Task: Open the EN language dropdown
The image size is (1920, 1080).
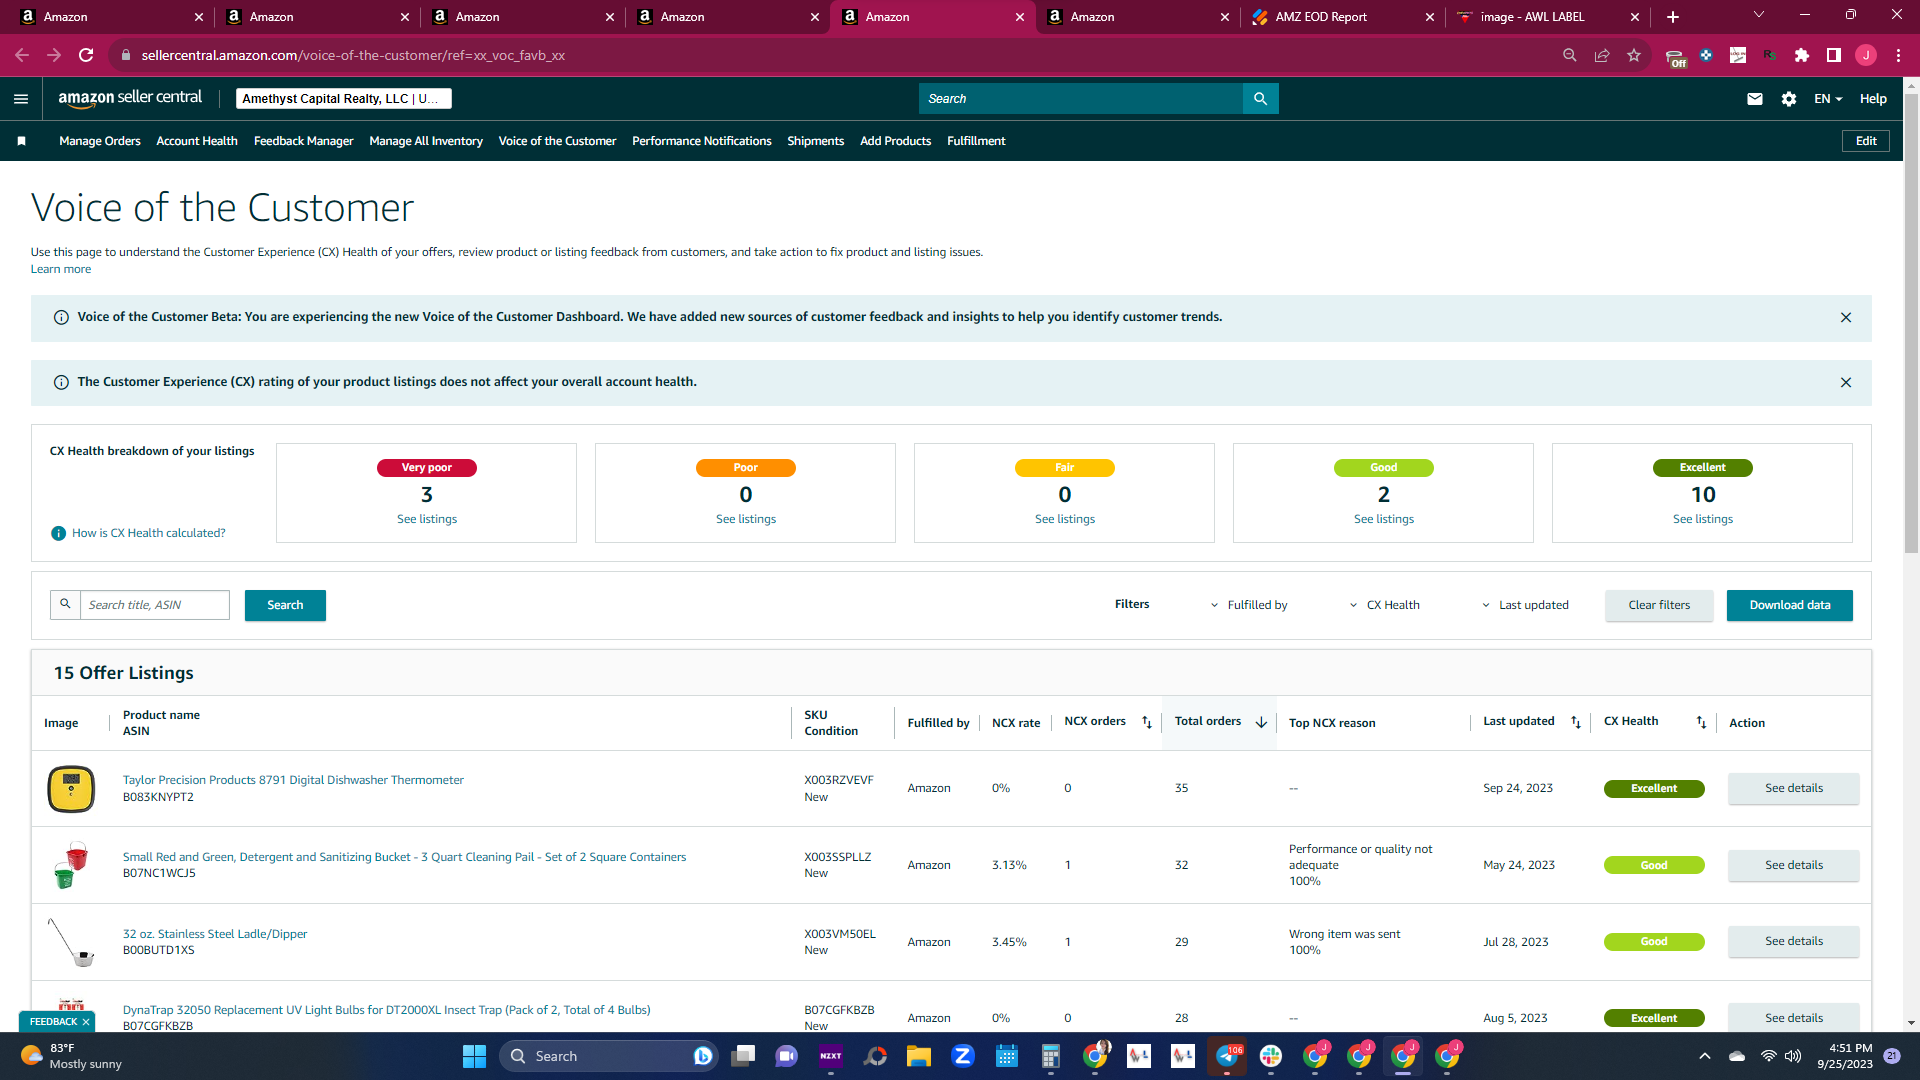Action: click(x=1828, y=99)
